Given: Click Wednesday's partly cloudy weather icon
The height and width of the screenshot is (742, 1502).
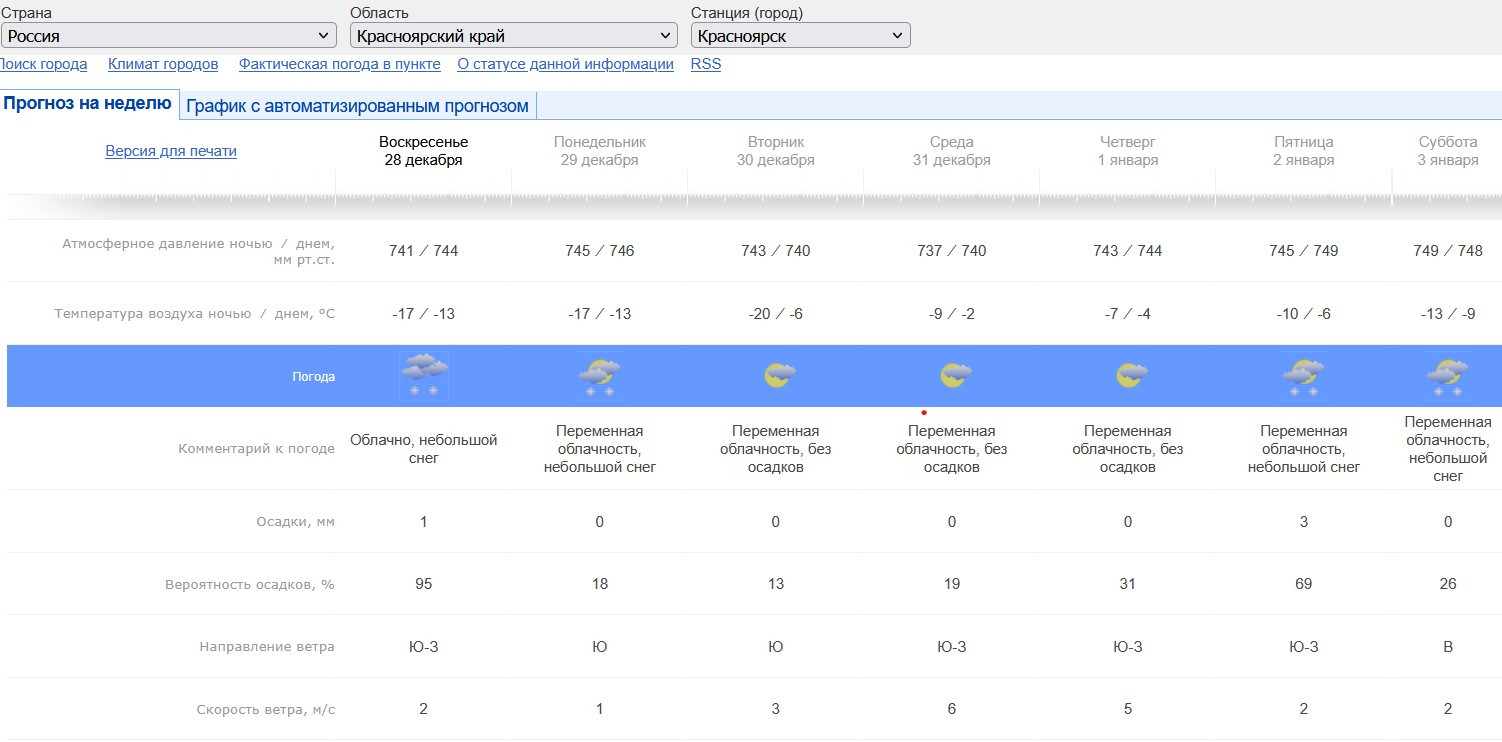Looking at the screenshot, I should click(x=953, y=376).
